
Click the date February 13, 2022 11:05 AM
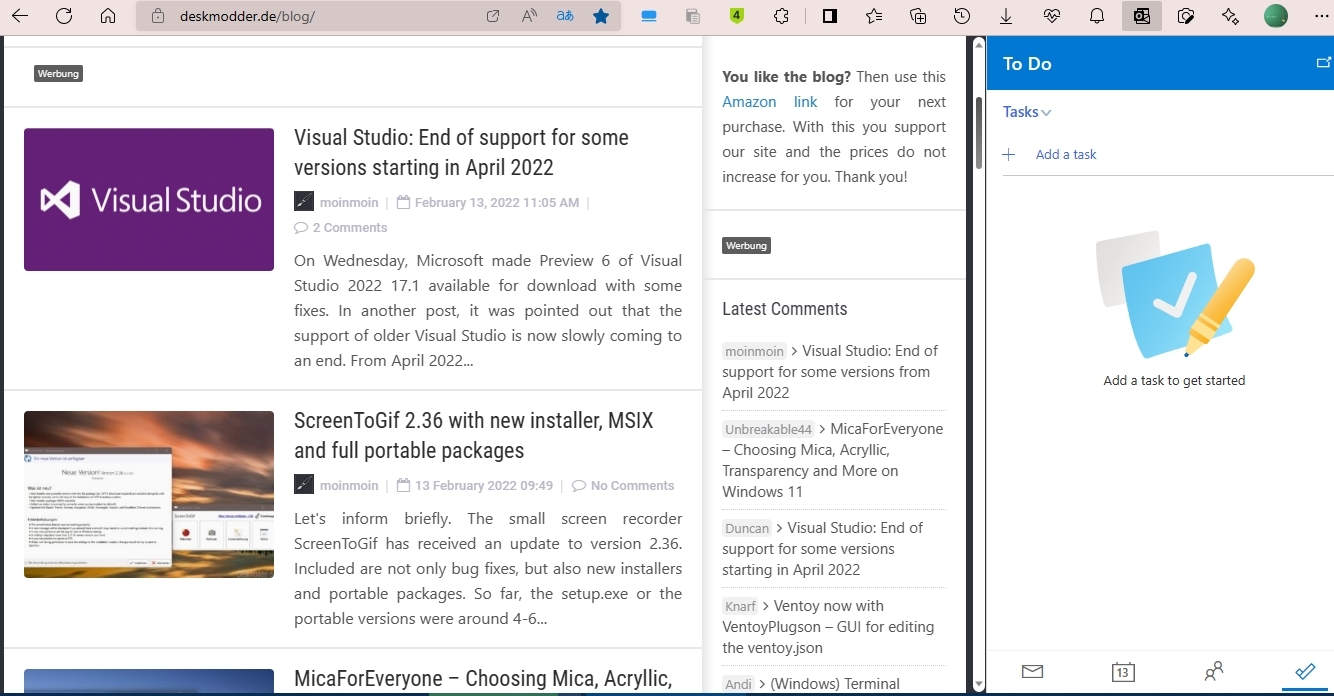[497, 202]
